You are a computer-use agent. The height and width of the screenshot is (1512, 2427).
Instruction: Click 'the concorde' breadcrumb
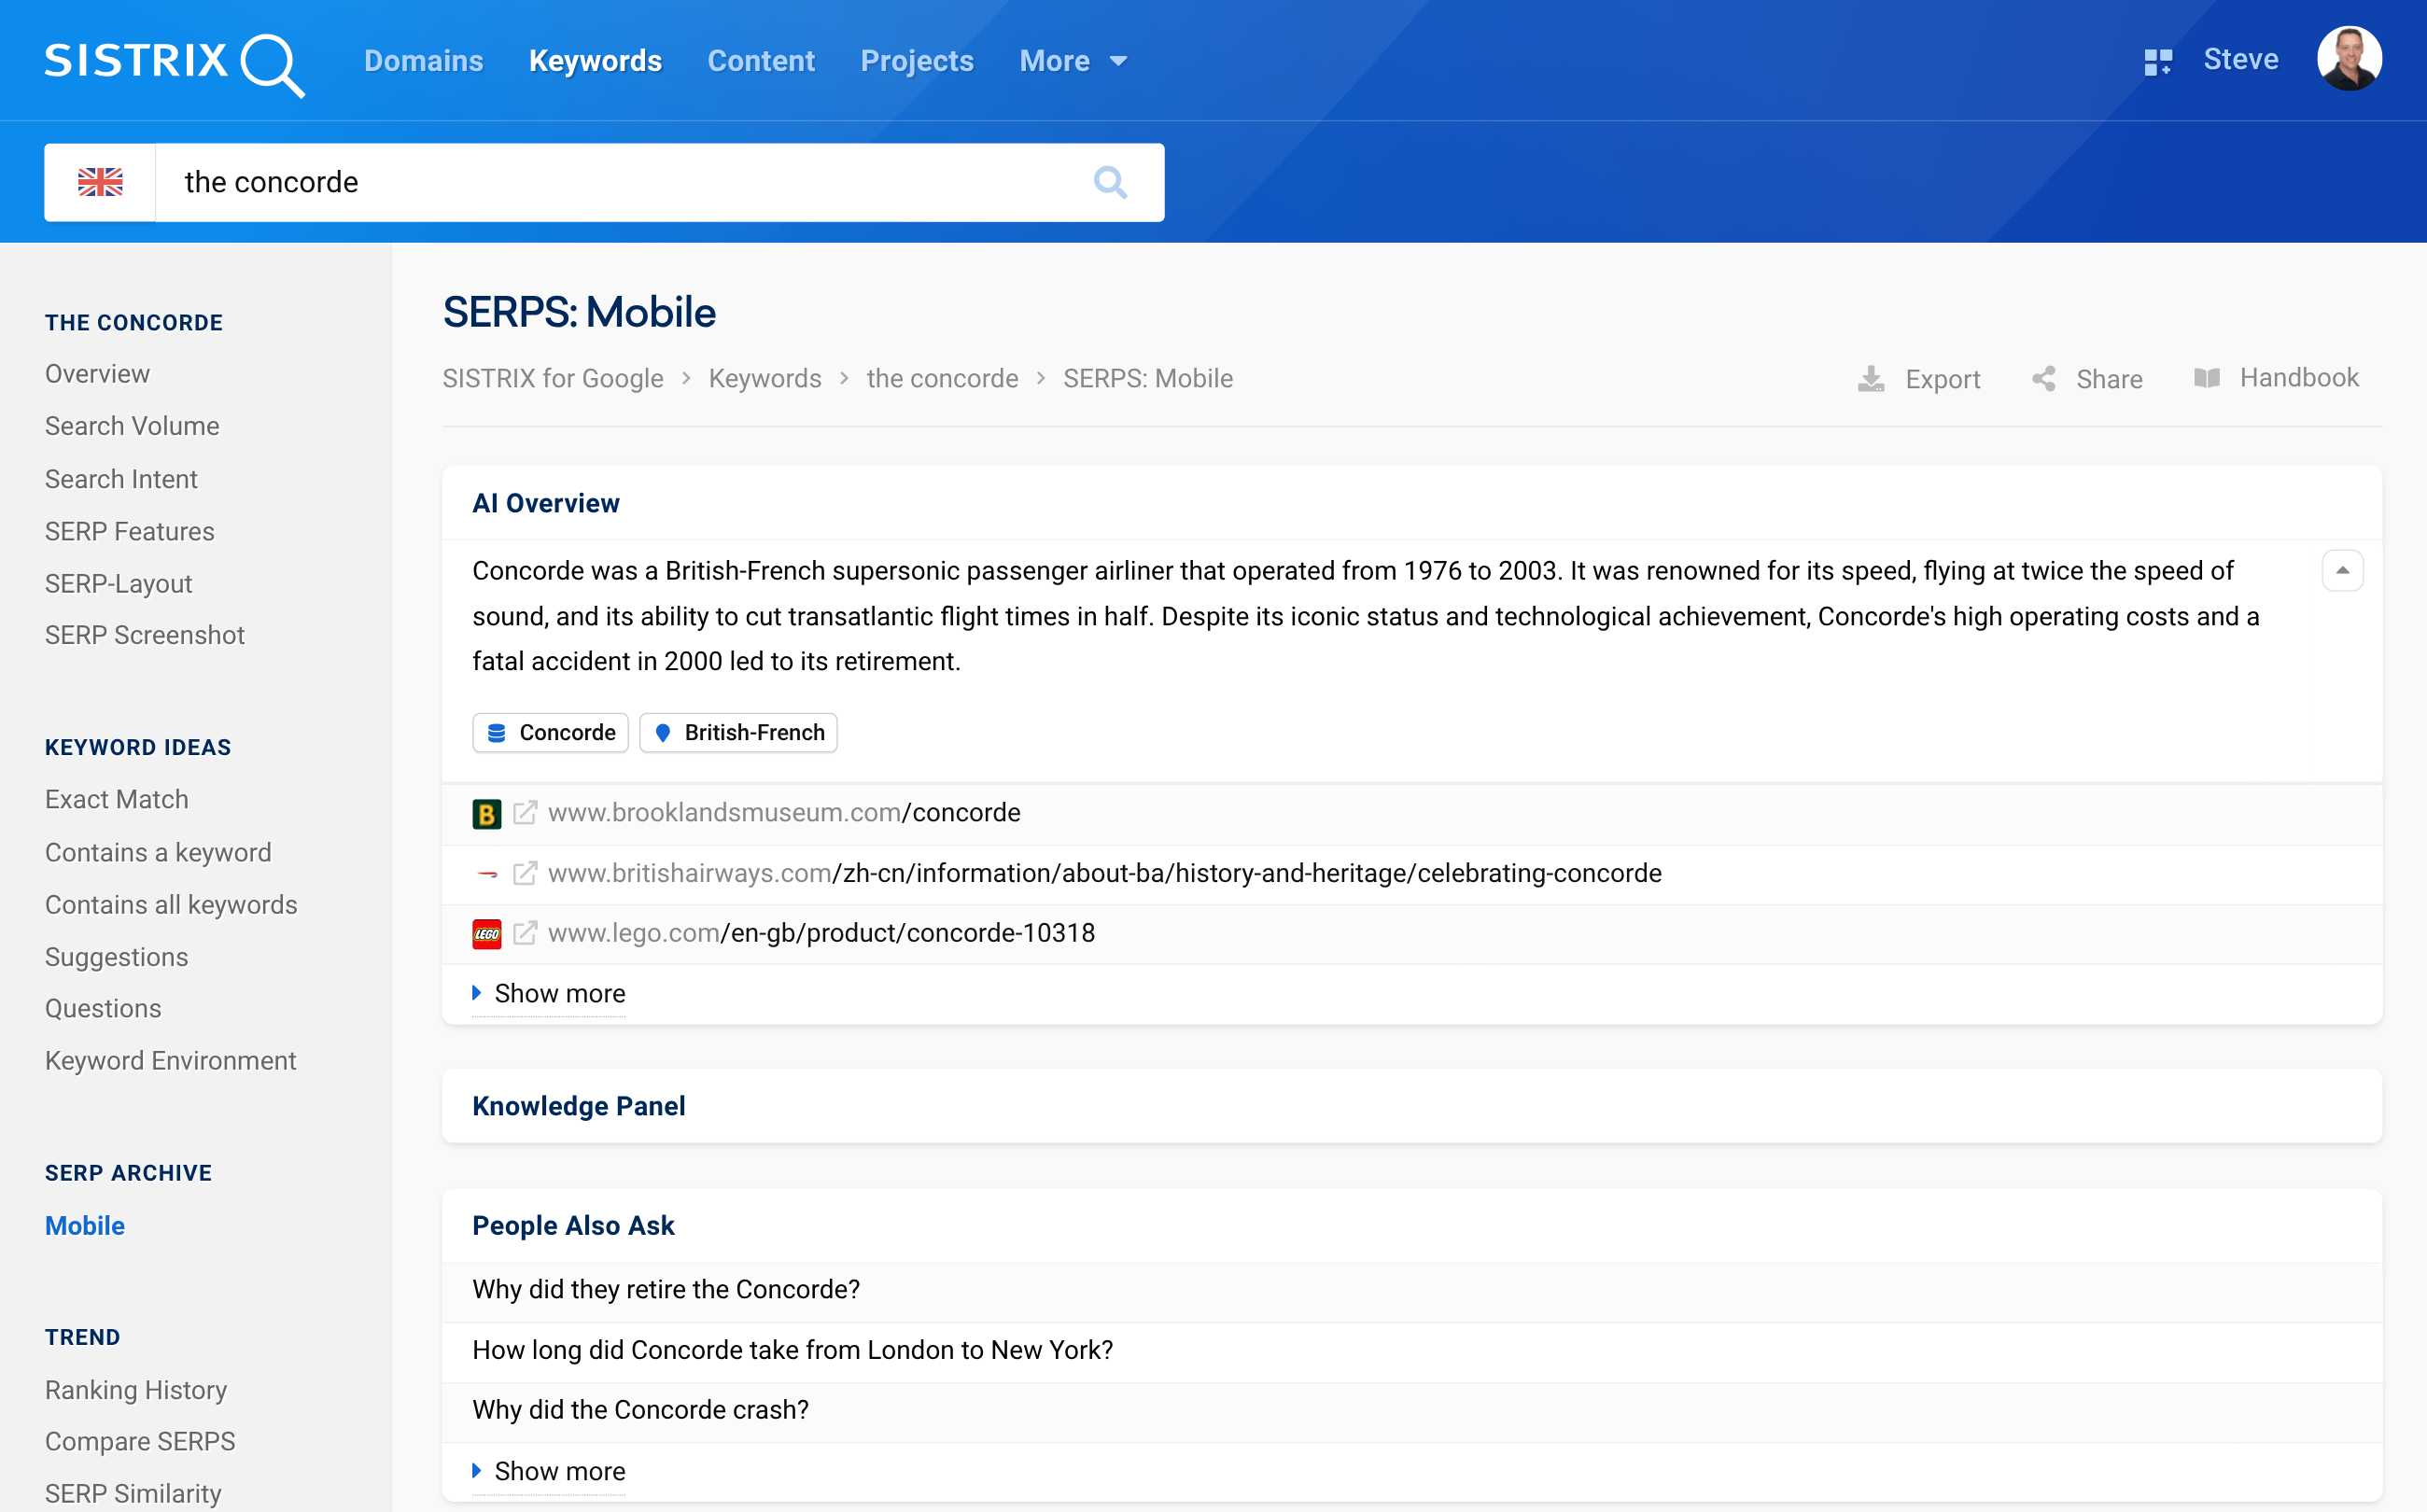[942, 378]
